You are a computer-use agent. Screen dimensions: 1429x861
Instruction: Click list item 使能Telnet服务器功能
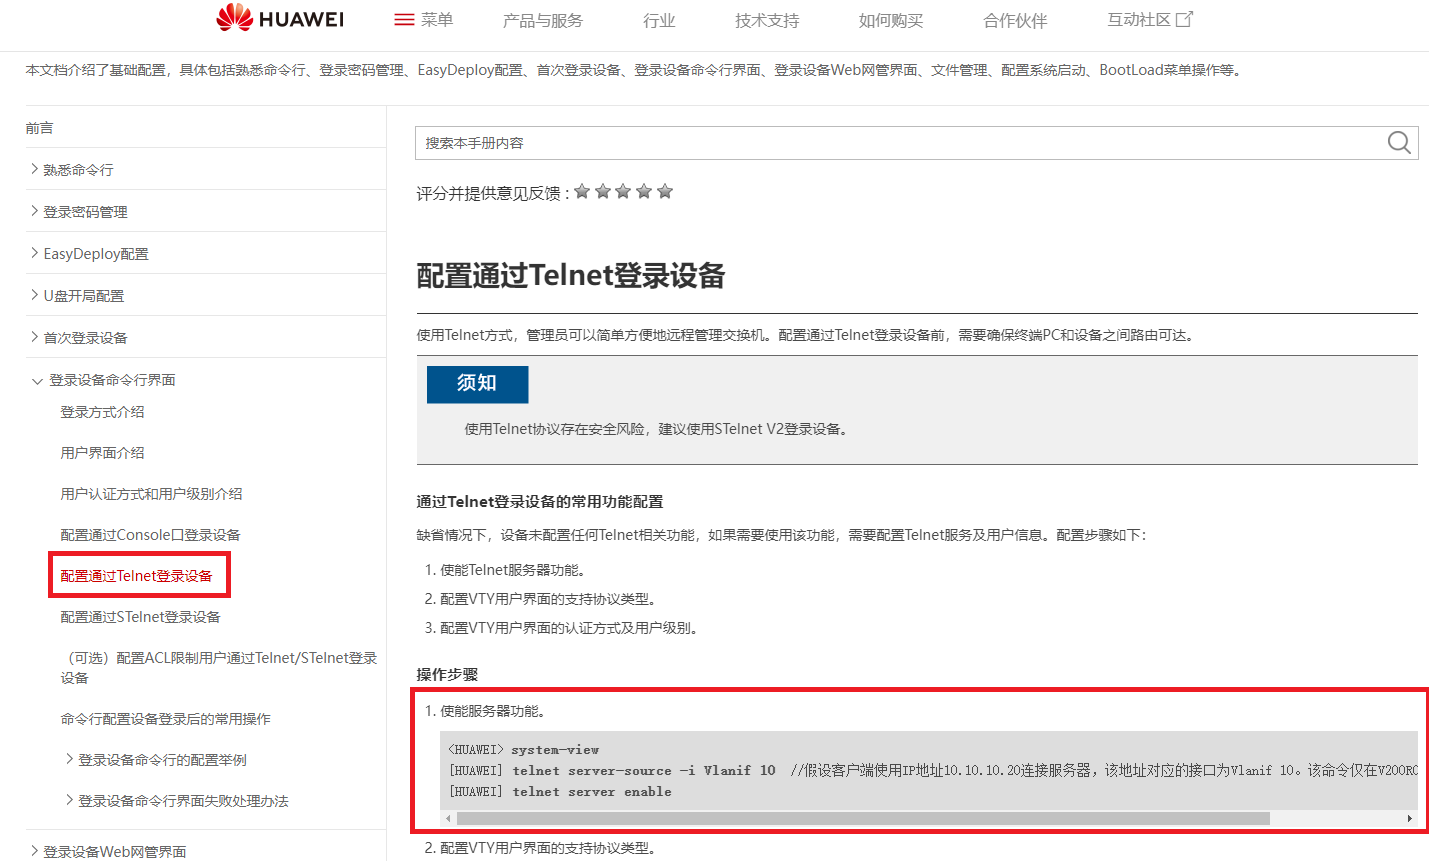point(512,570)
